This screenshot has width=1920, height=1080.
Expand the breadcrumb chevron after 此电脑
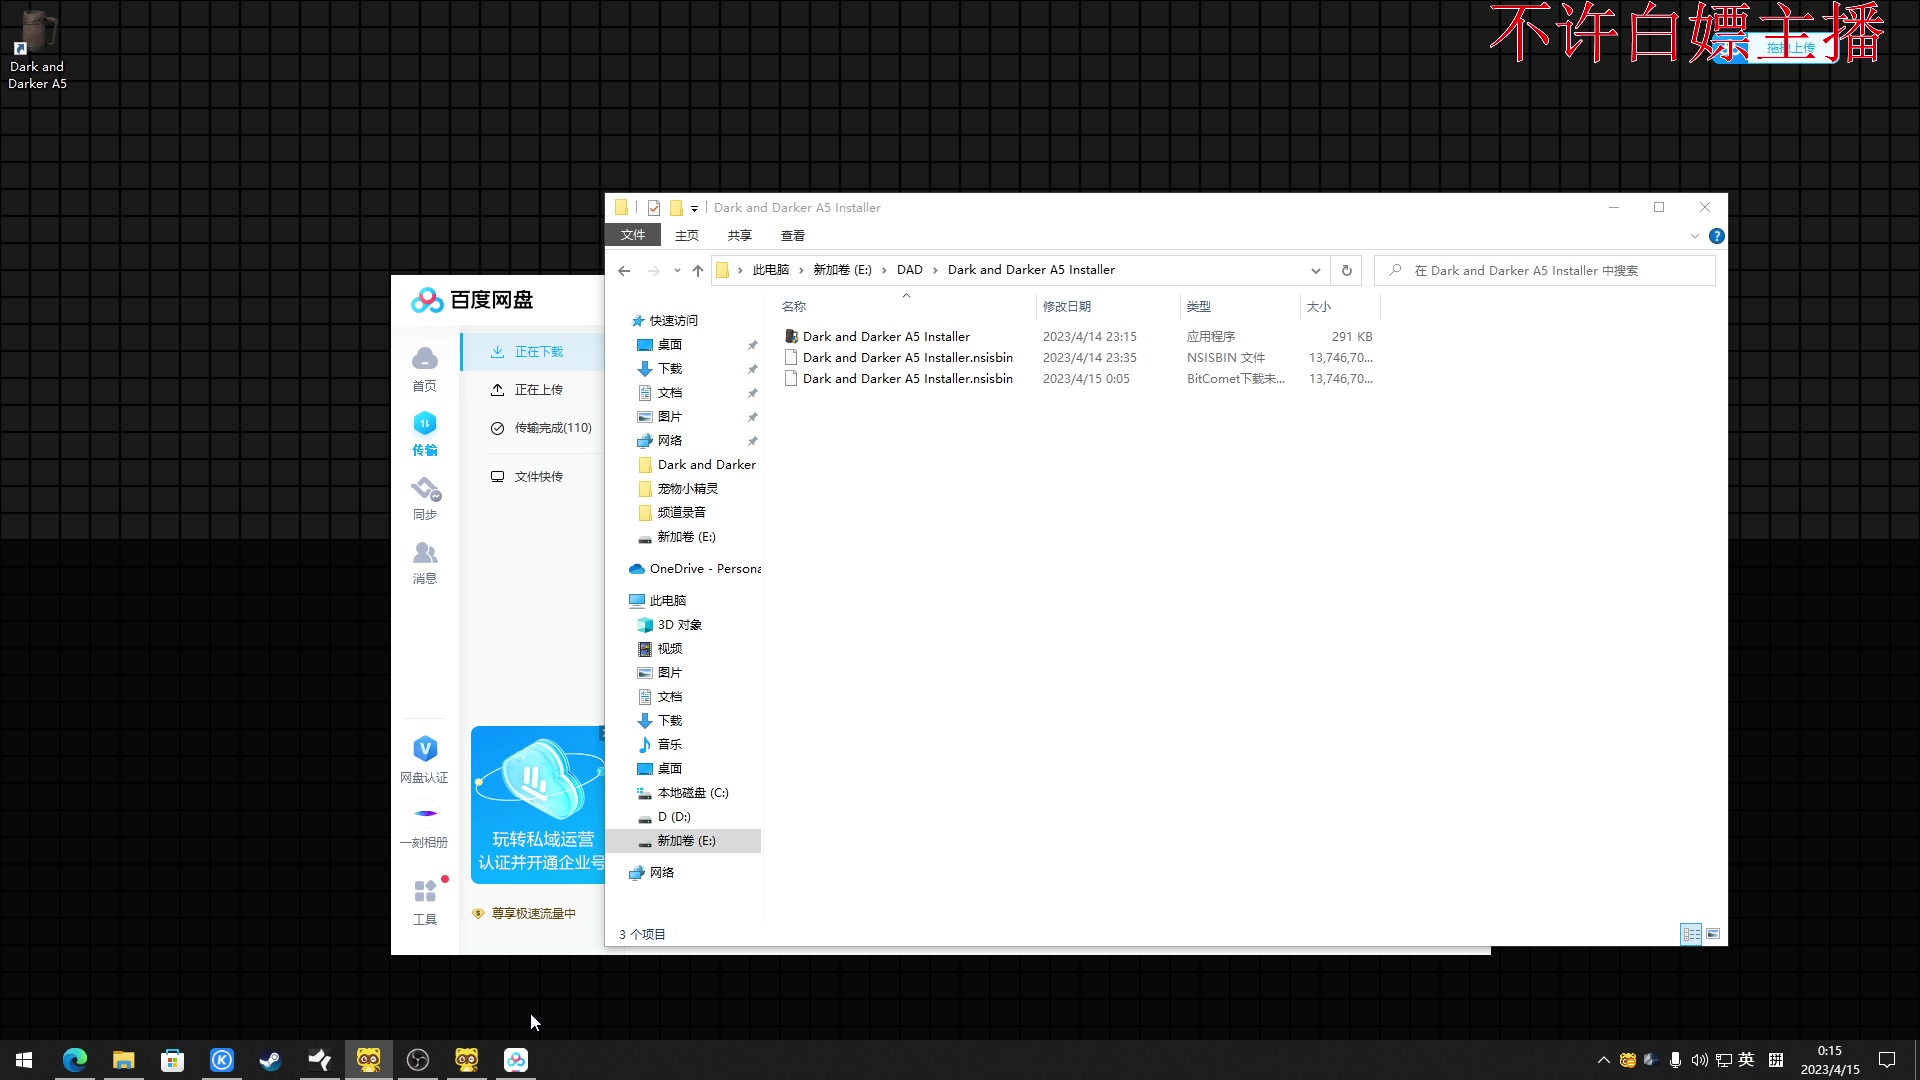801,270
